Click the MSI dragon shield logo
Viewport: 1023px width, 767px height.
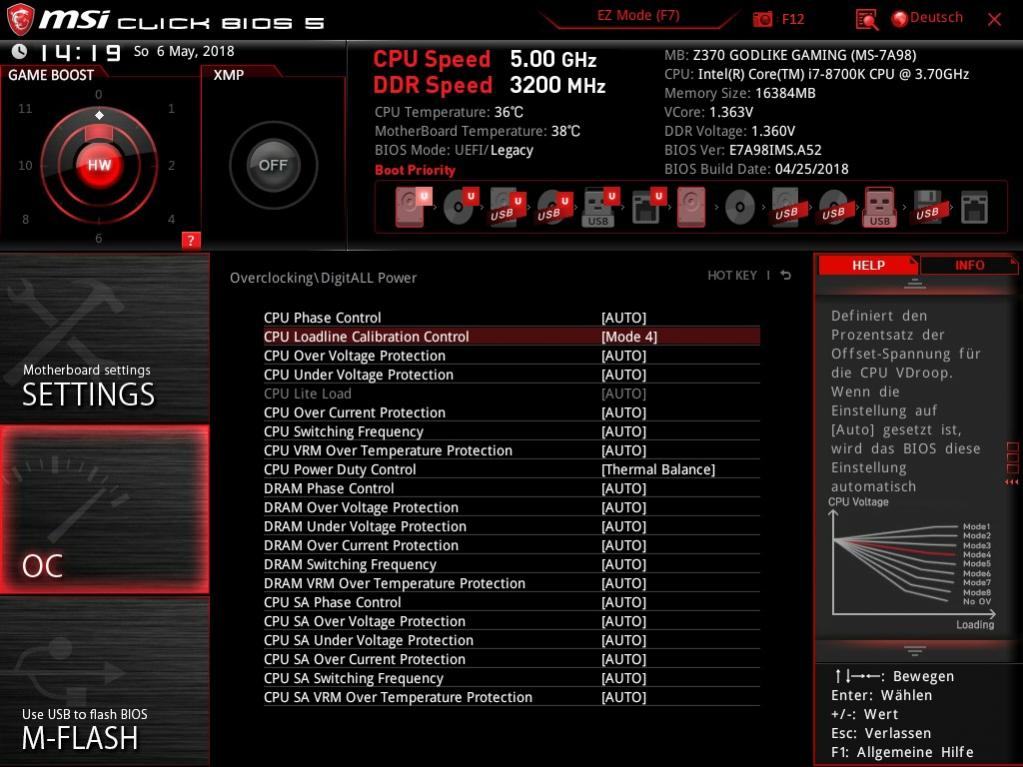pyautogui.click(x=20, y=20)
